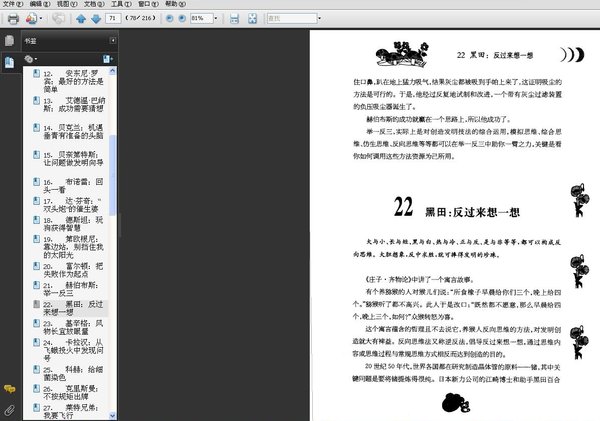The width and height of the screenshot is (600, 421).
Task: Open the 编辑 menu
Action: click(x=40, y=4)
